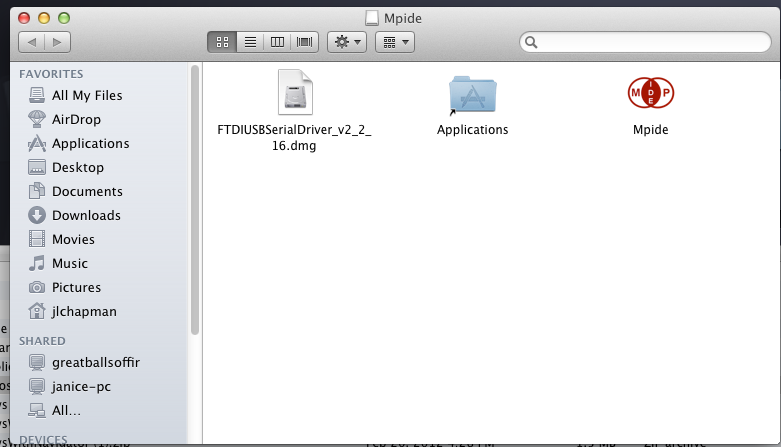This screenshot has height=447, width=781.
Task: Click the computer icon beside greatballsoffir
Action: (x=36, y=362)
